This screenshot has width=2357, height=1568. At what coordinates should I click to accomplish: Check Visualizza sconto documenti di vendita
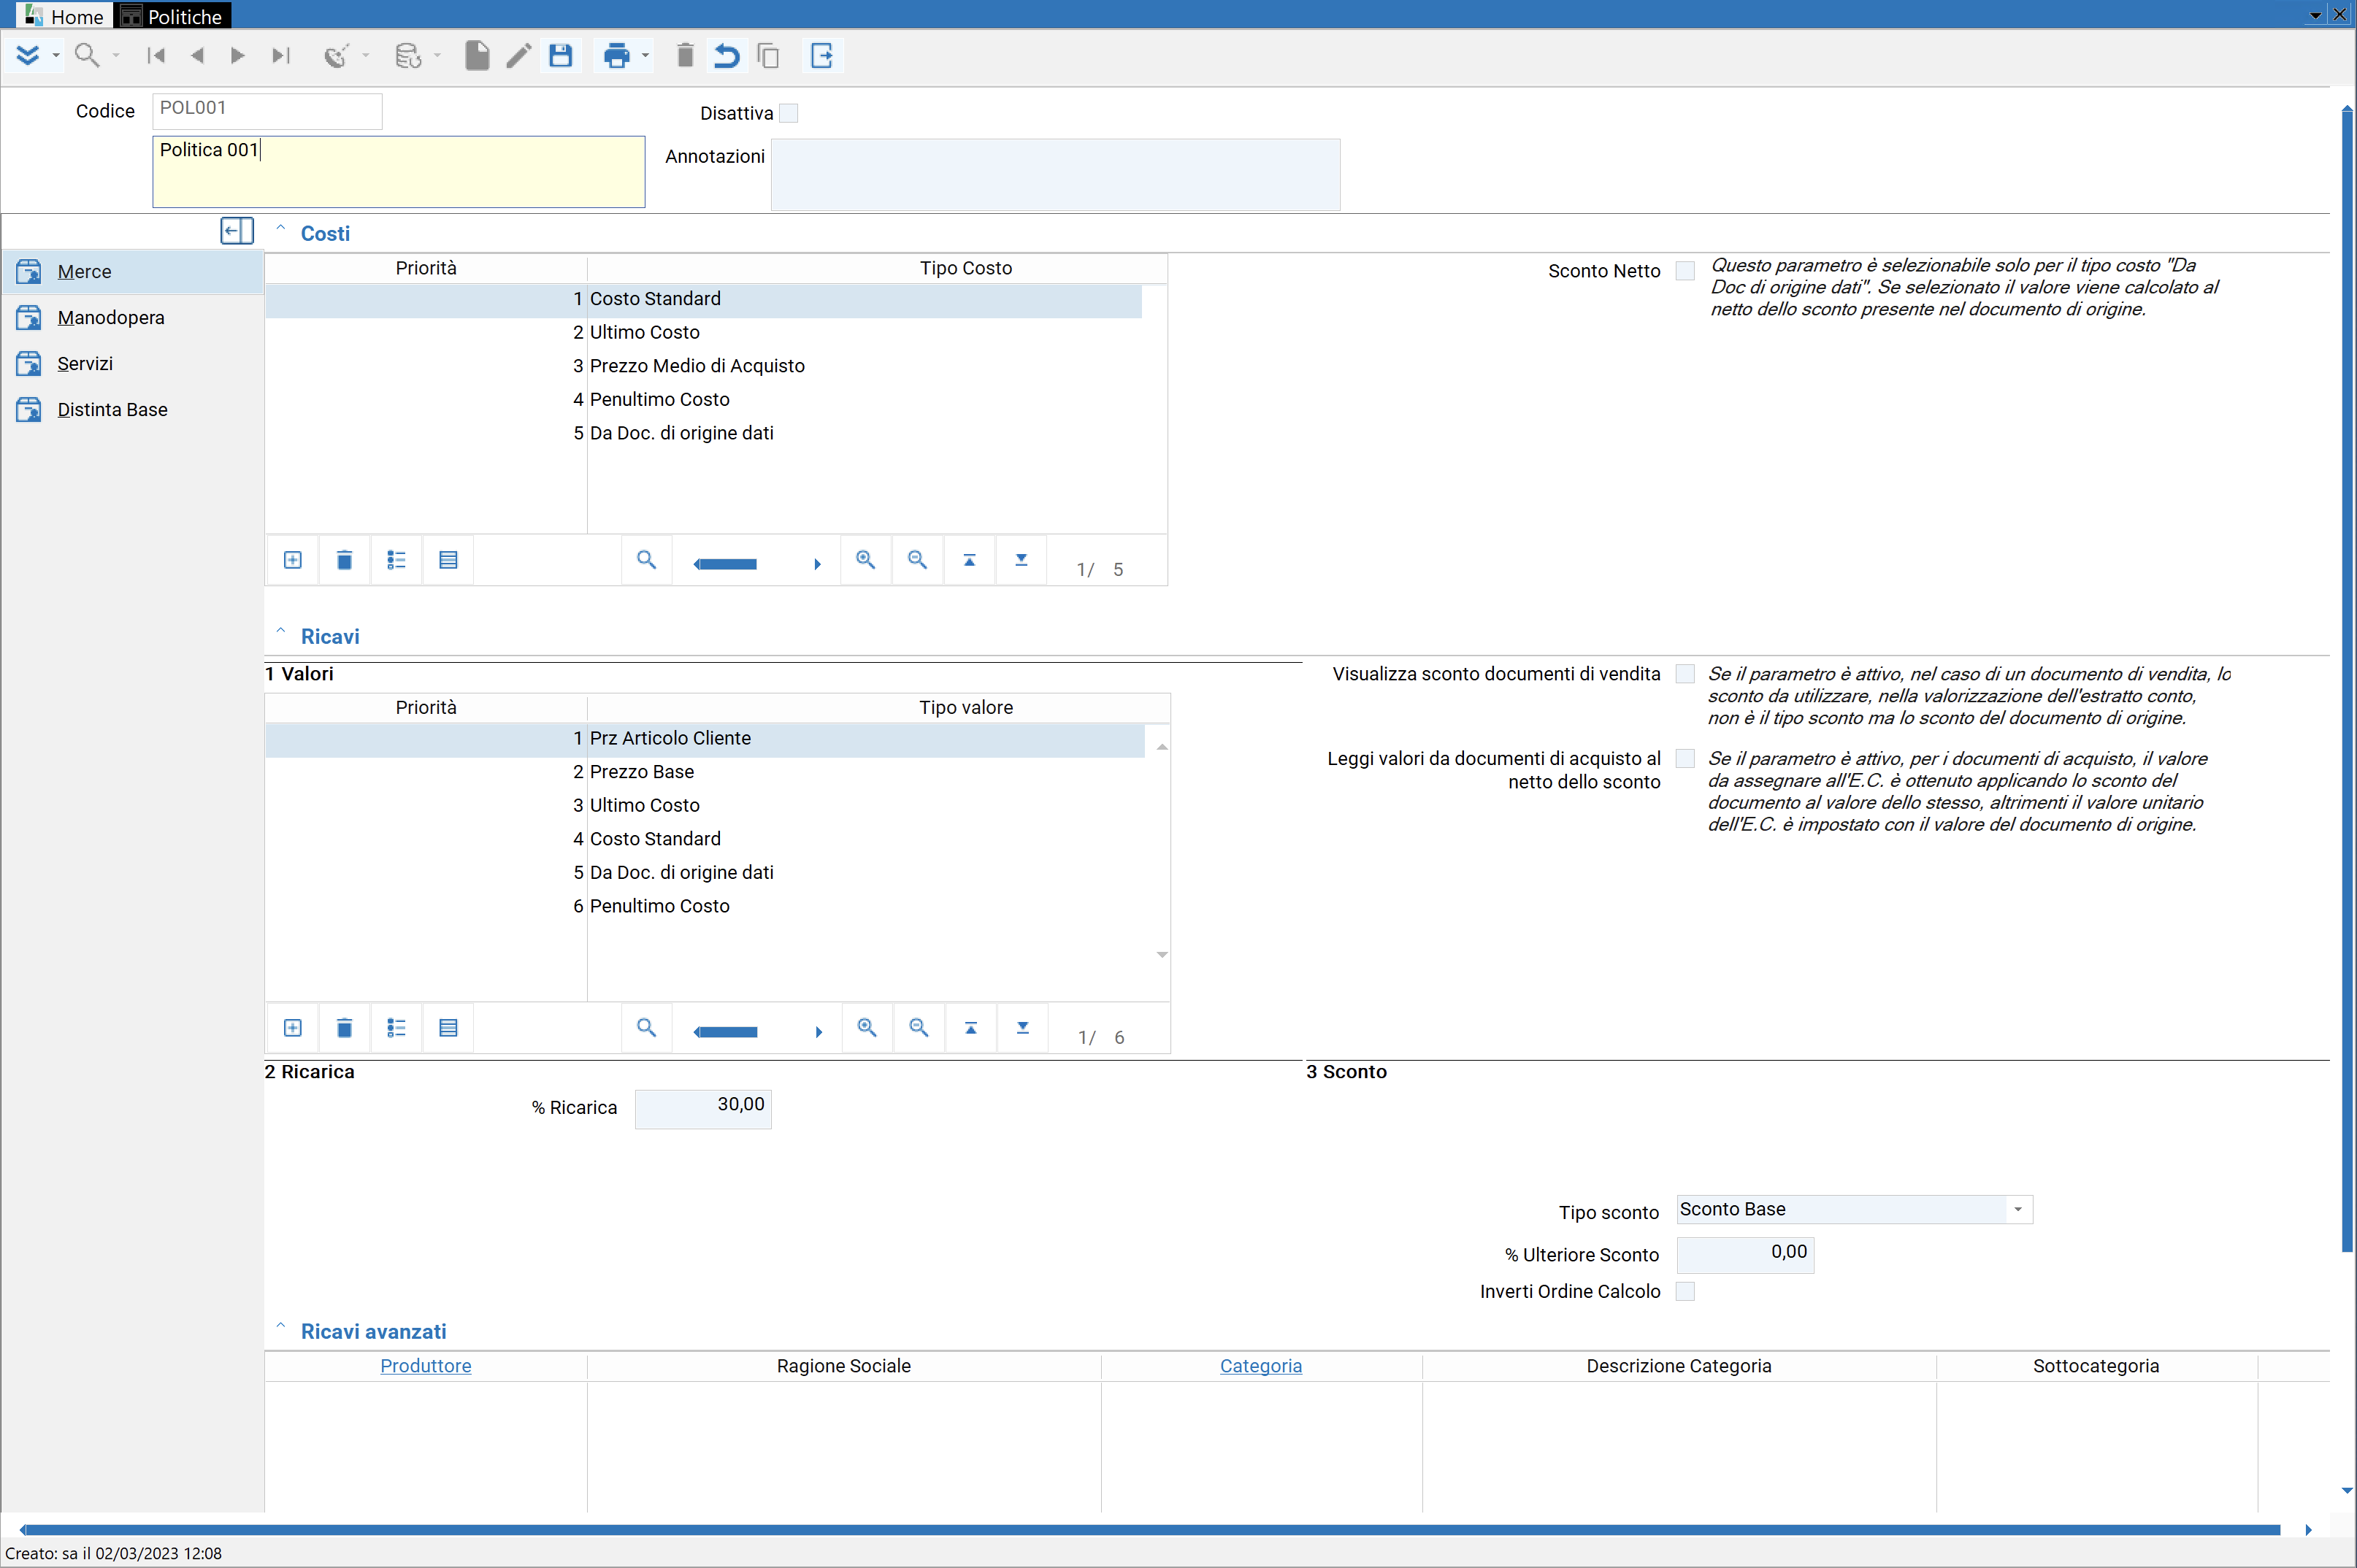tap(1686, 674)
